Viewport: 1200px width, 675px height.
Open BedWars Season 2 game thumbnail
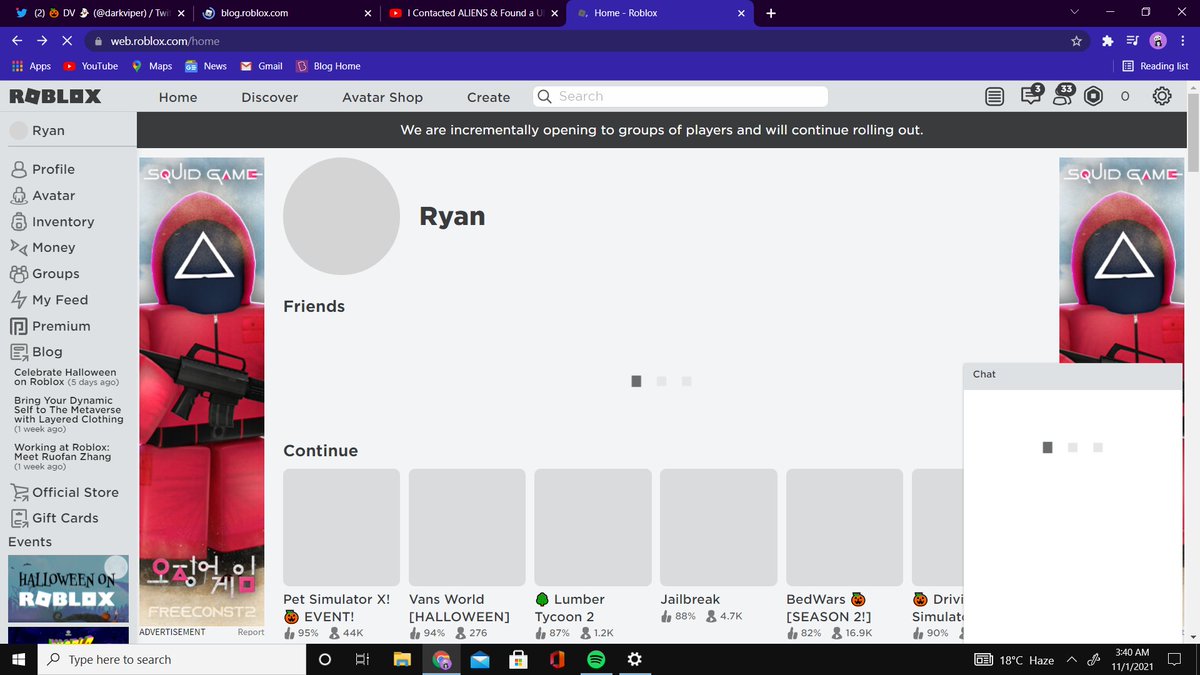point(844,526)
